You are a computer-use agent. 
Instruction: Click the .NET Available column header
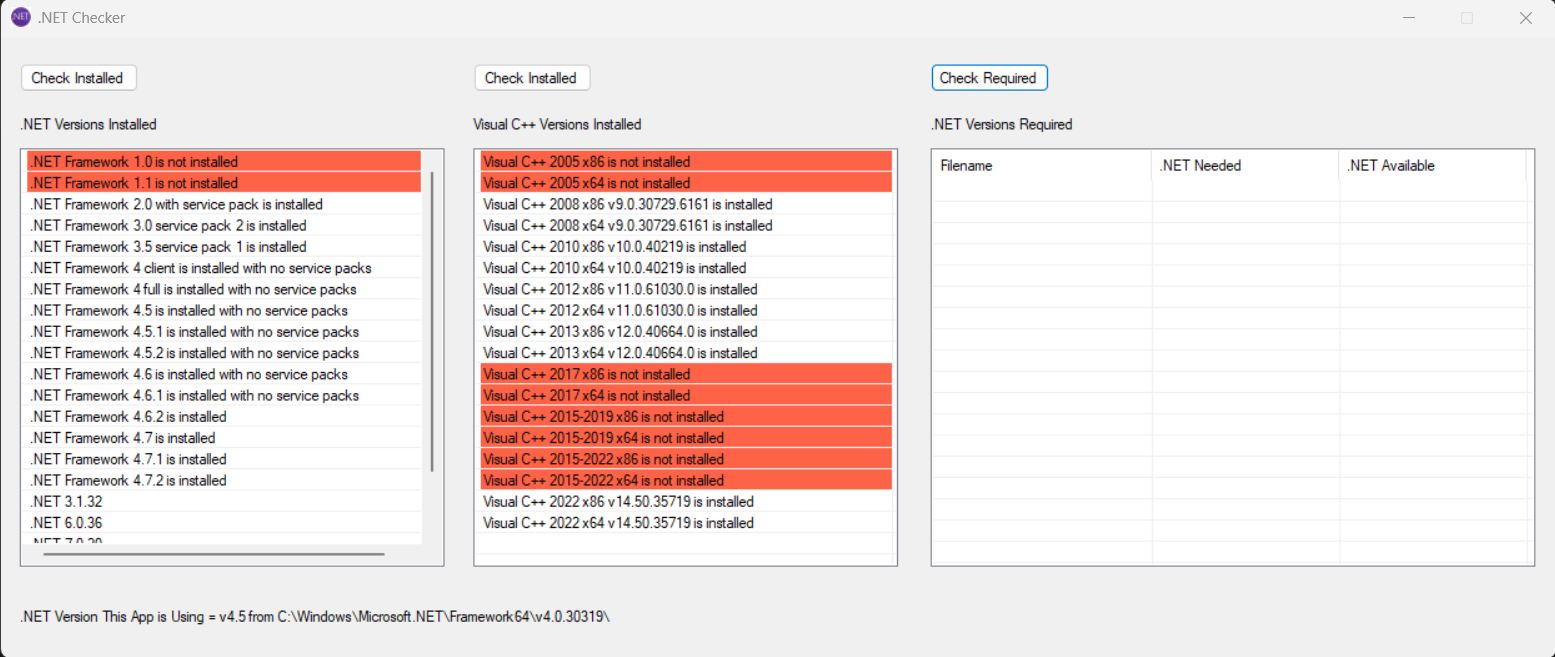pos(1431,166)
